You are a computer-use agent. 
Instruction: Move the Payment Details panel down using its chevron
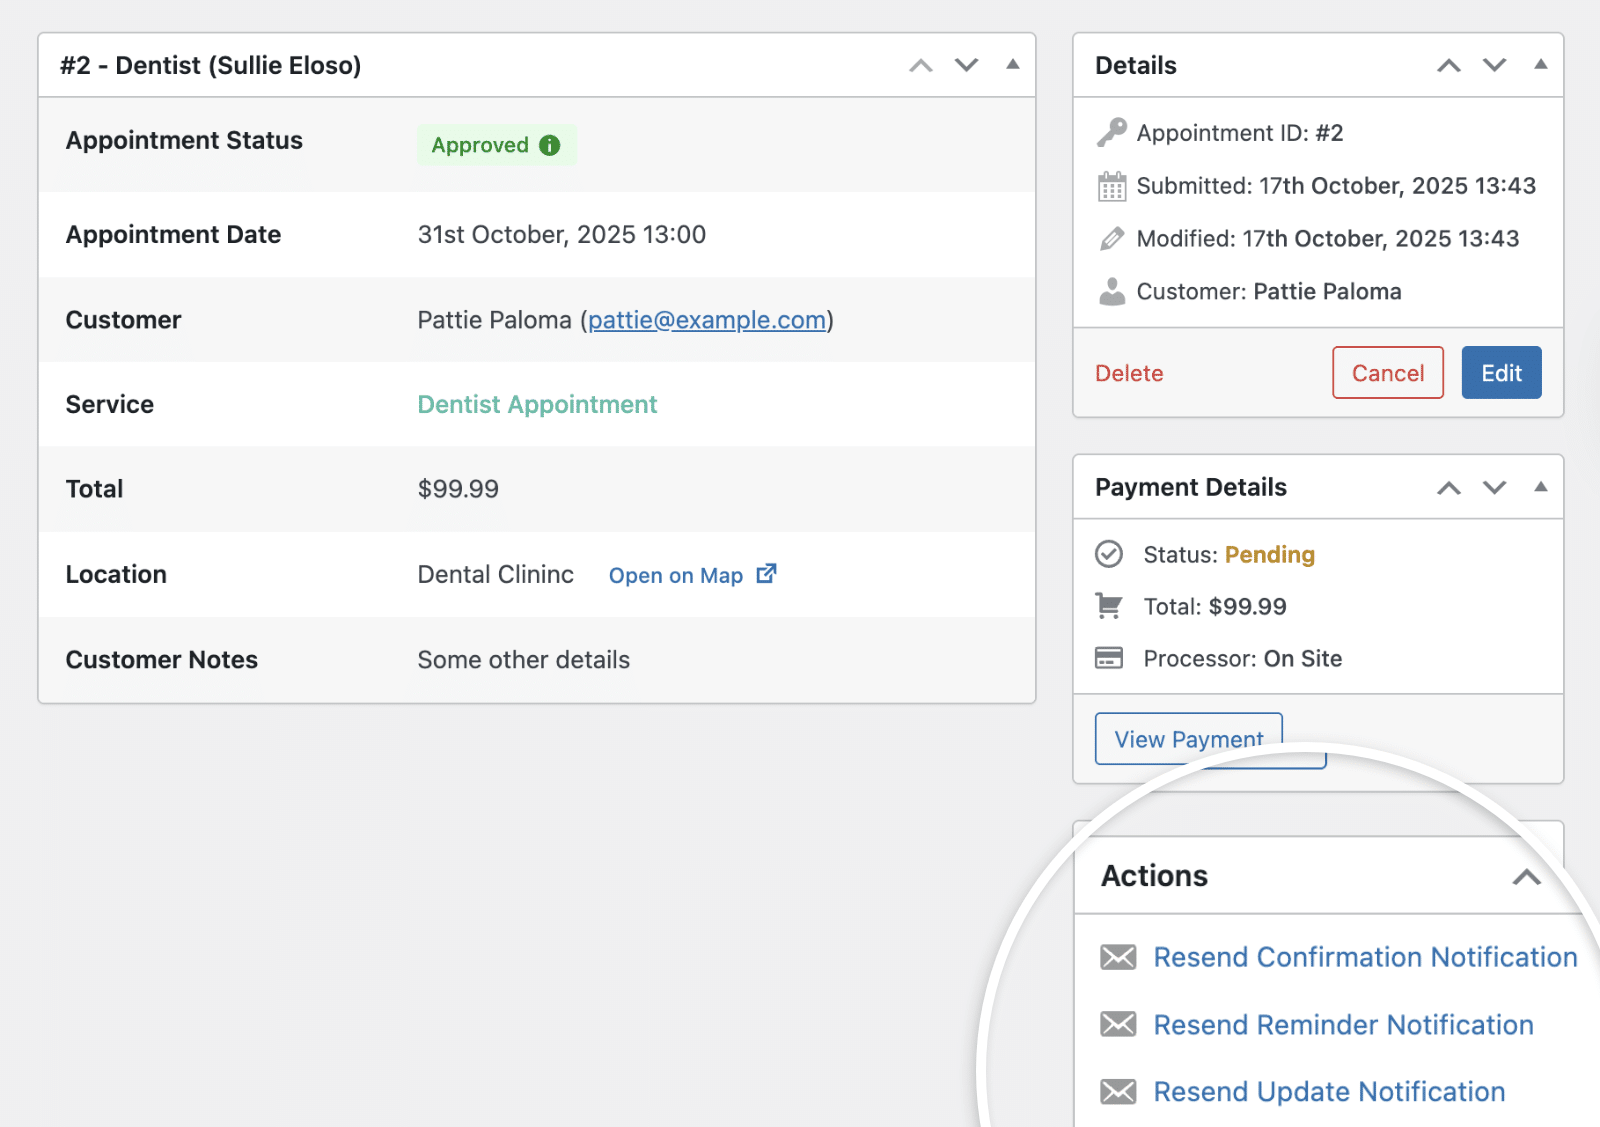(1494, 488)
